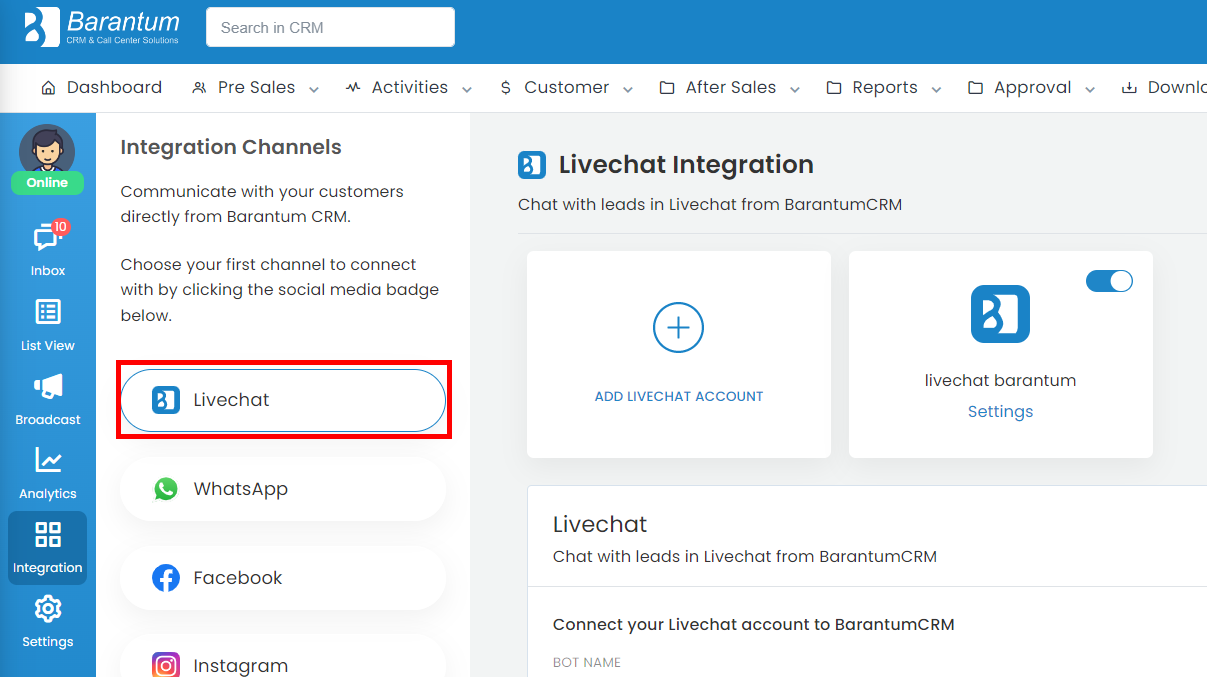Expand the After Sales dropdown chevron
1207x677 pixels.
click(x=795, y=89)
